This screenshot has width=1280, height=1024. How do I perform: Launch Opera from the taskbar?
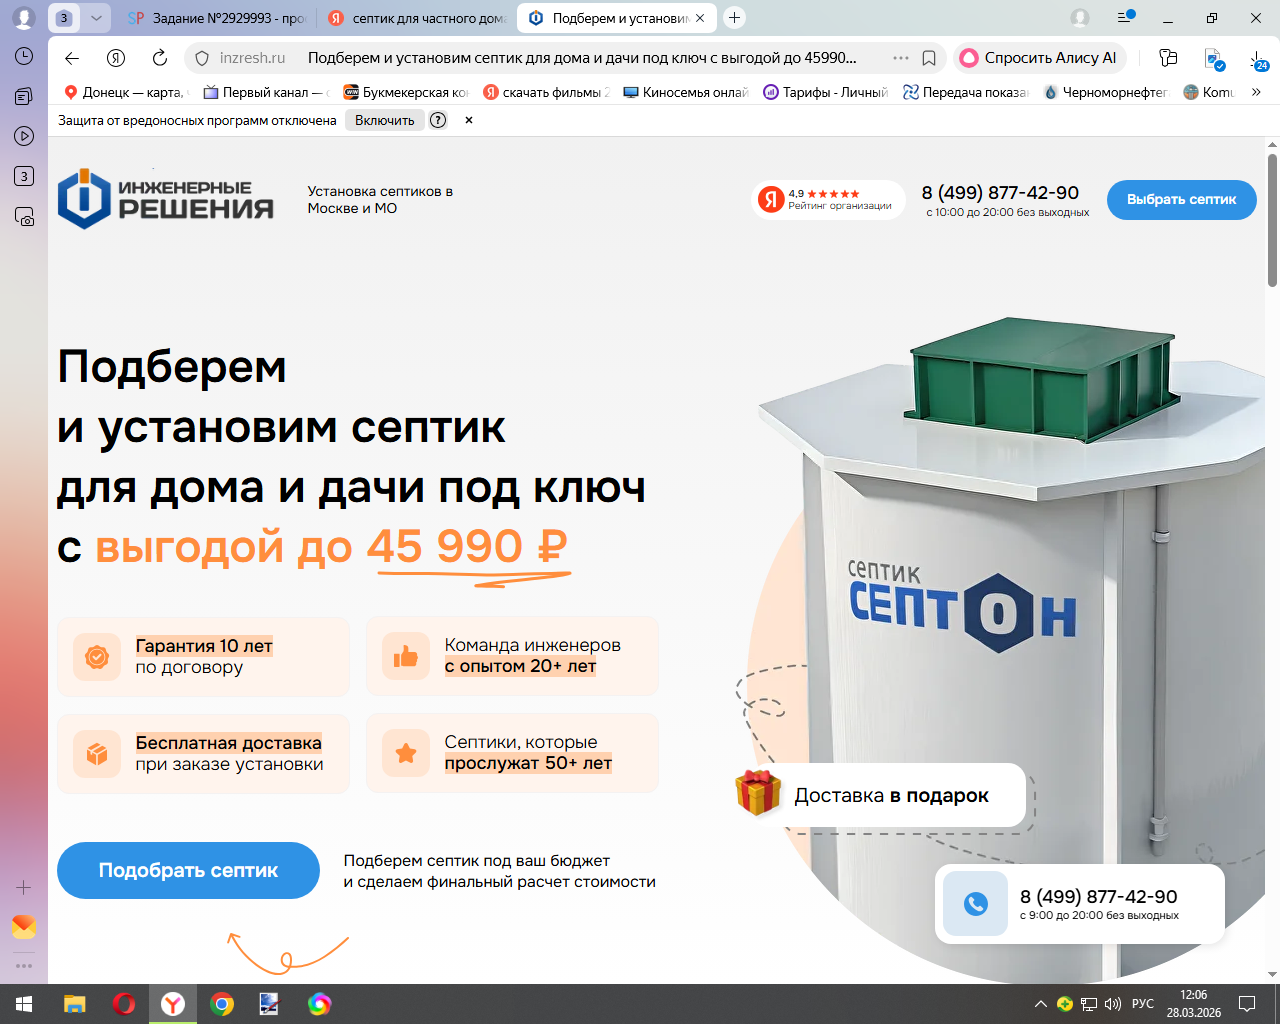click(x=124, y=1004)
